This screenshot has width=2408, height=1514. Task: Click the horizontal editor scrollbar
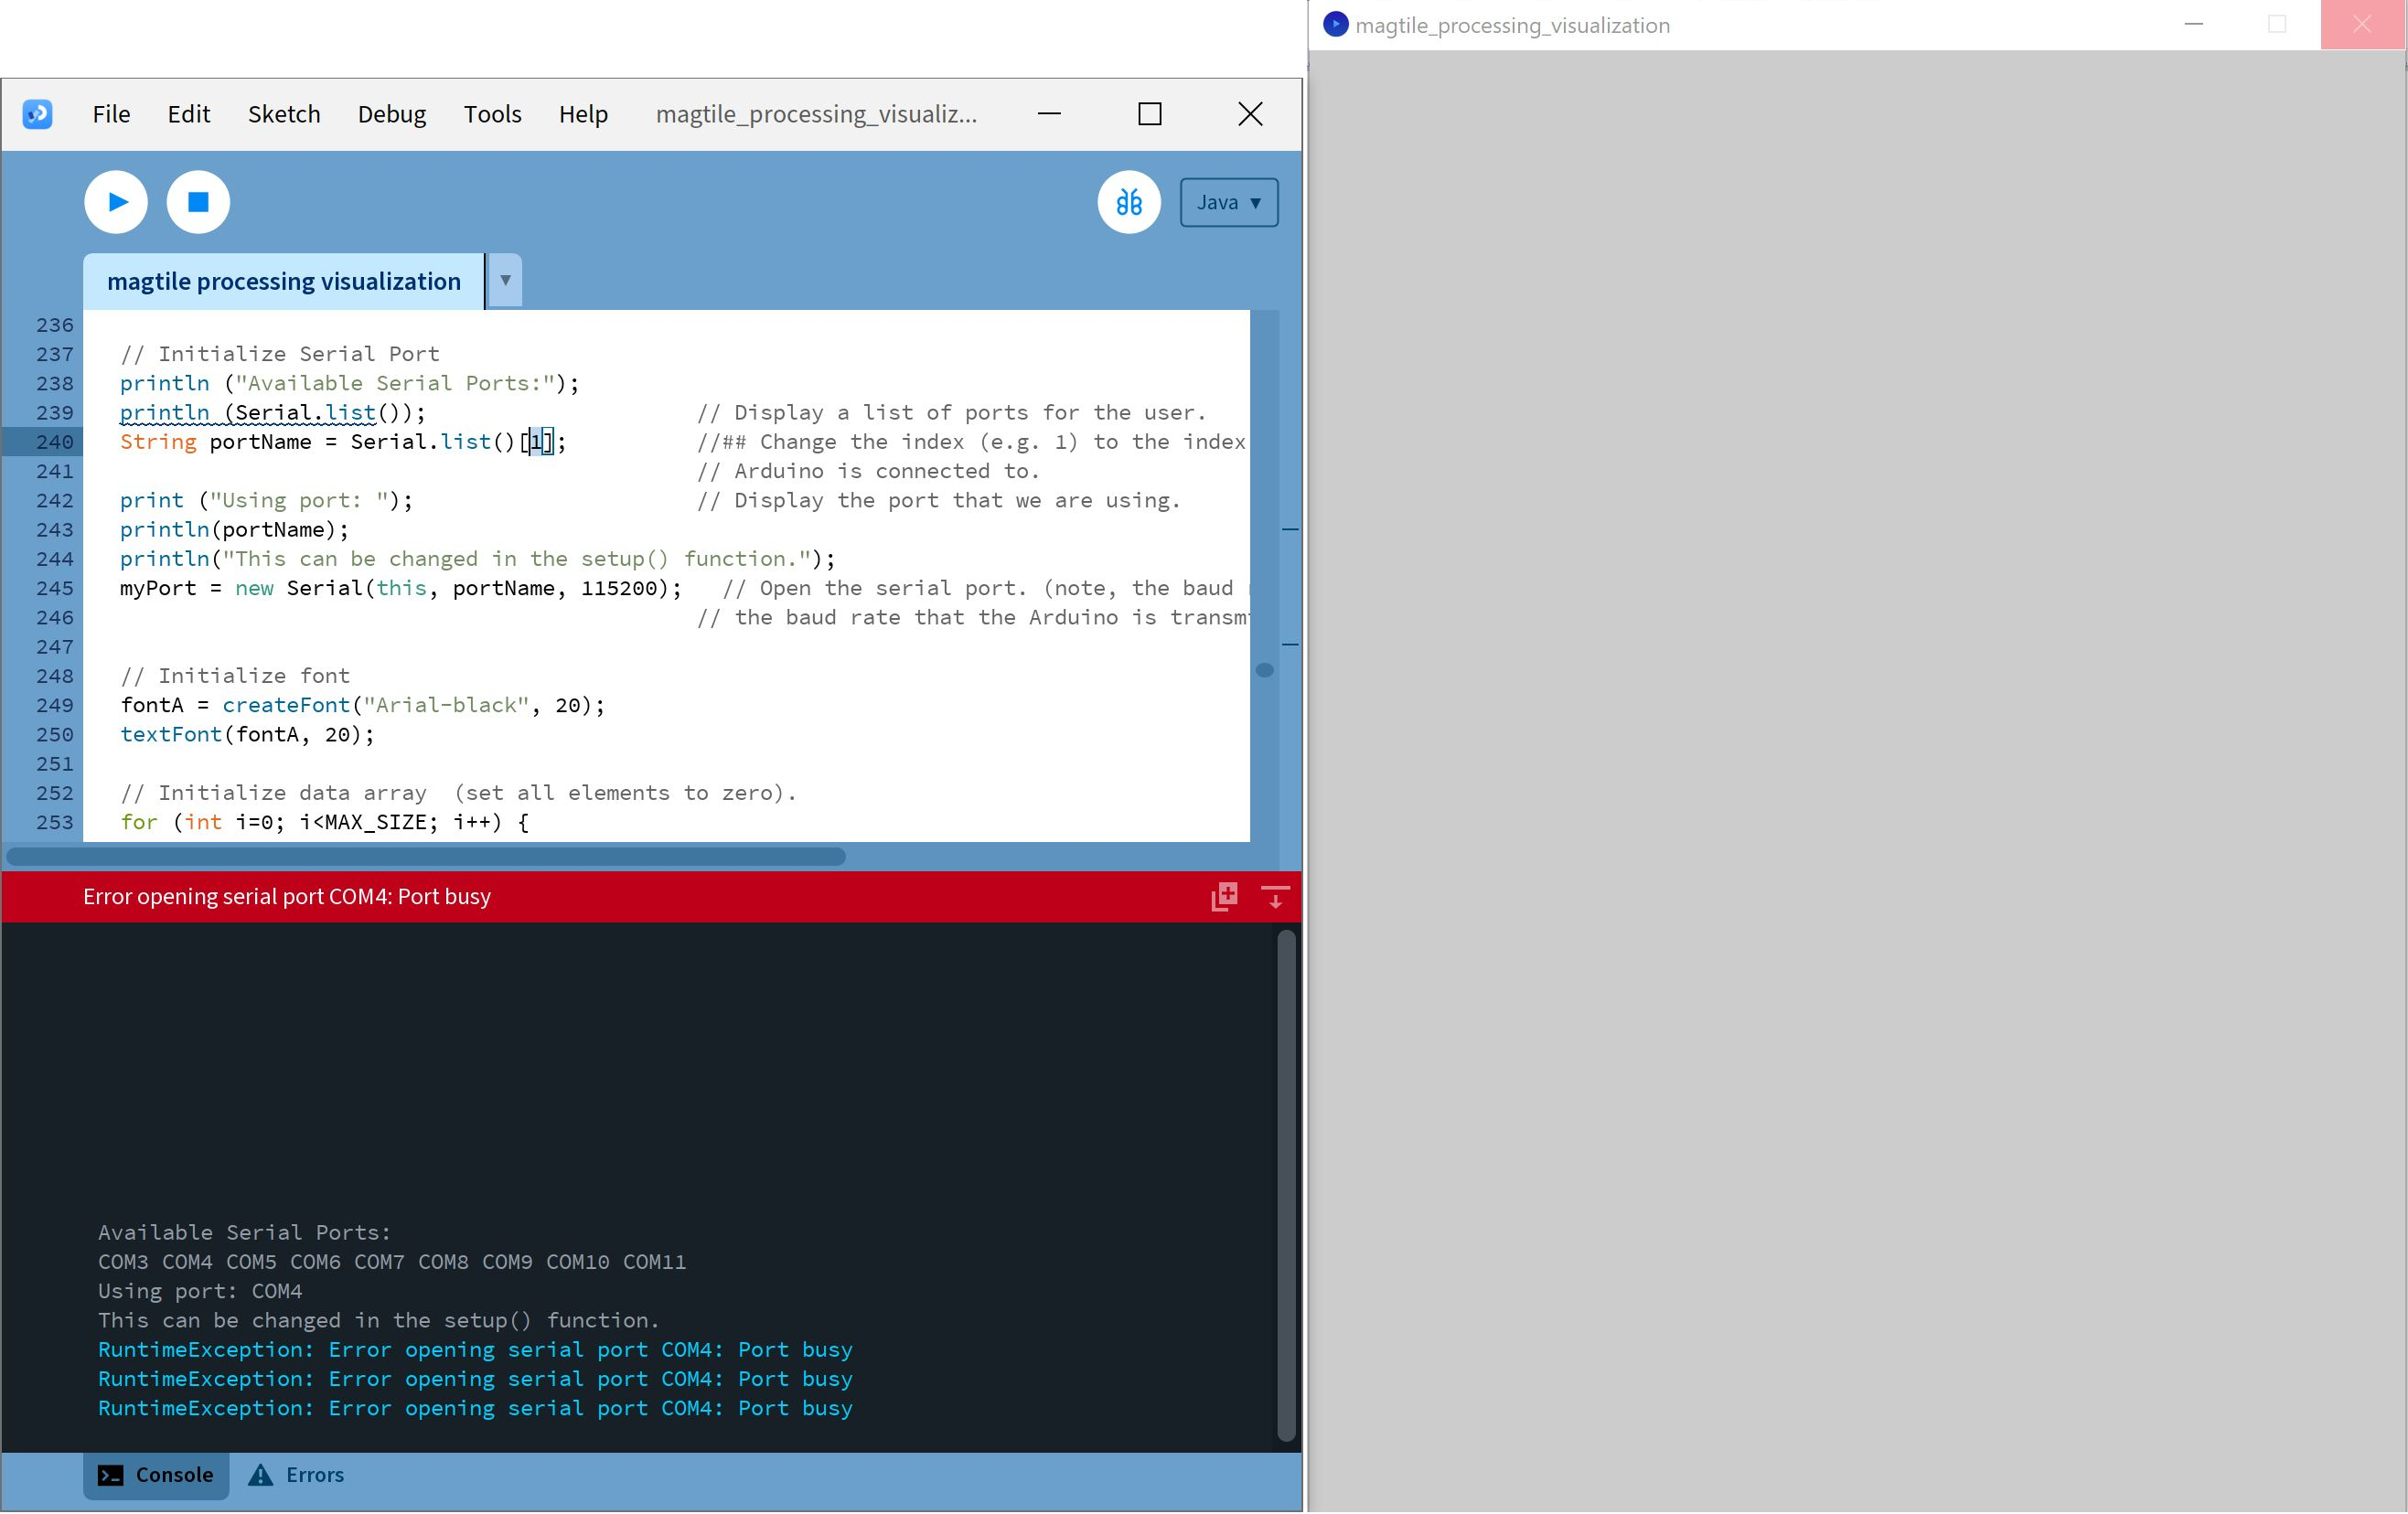coord(426,856)
